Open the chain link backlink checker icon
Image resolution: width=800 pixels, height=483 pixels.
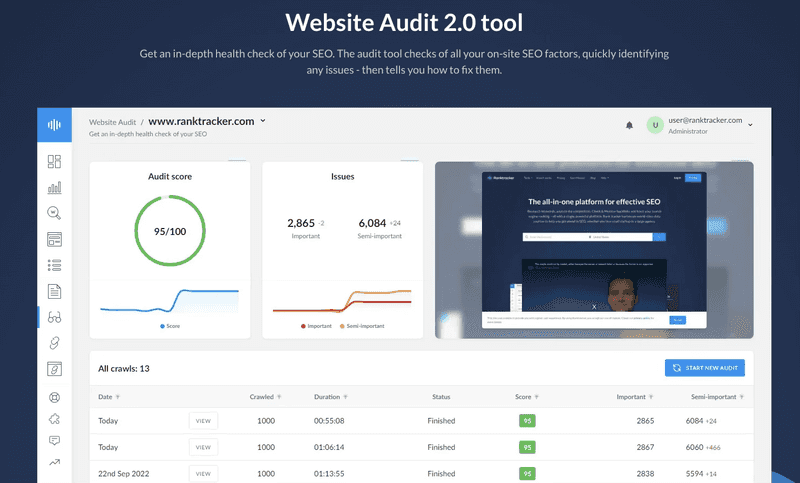(x=54, y=343)
